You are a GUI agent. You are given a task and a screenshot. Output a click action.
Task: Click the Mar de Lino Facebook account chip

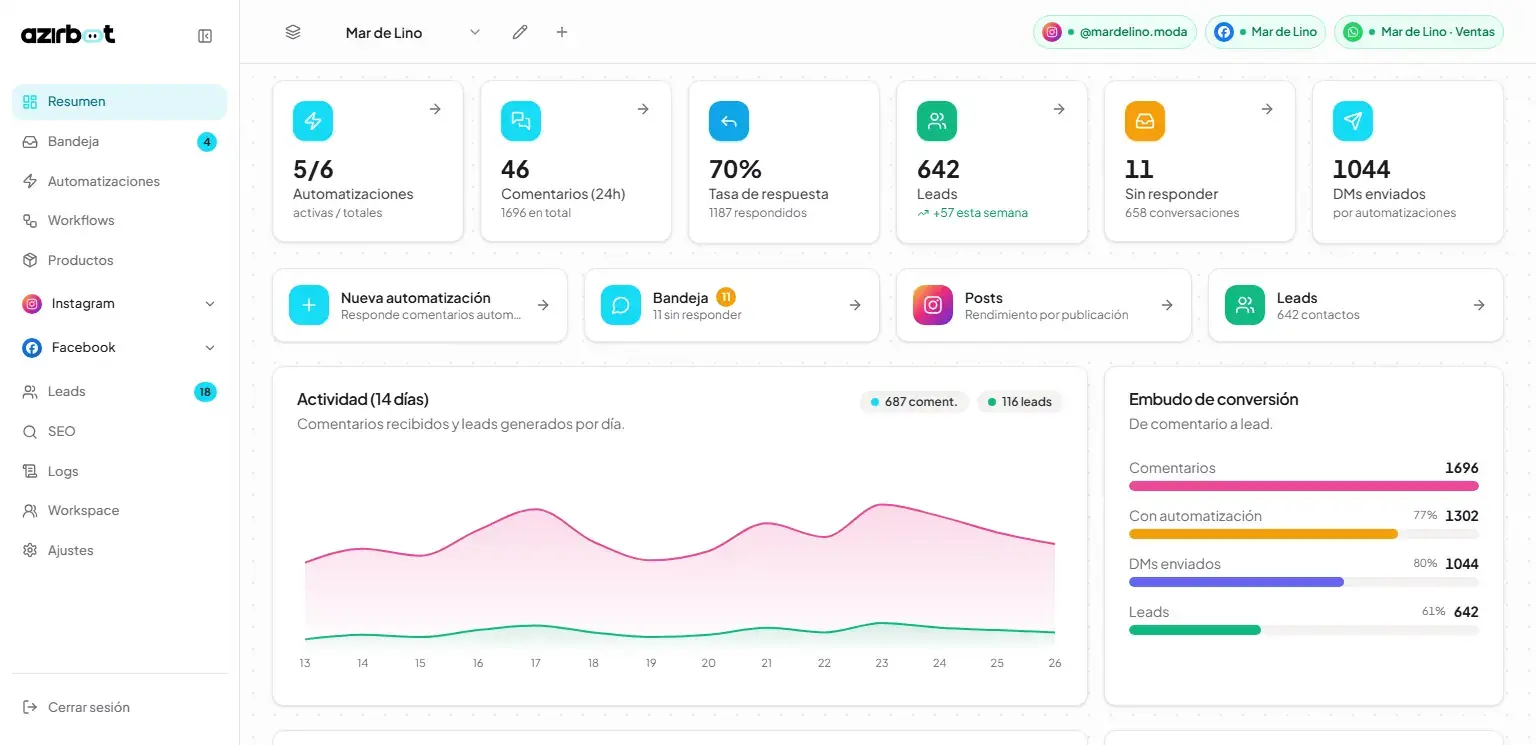click(x=1265, y=32)
